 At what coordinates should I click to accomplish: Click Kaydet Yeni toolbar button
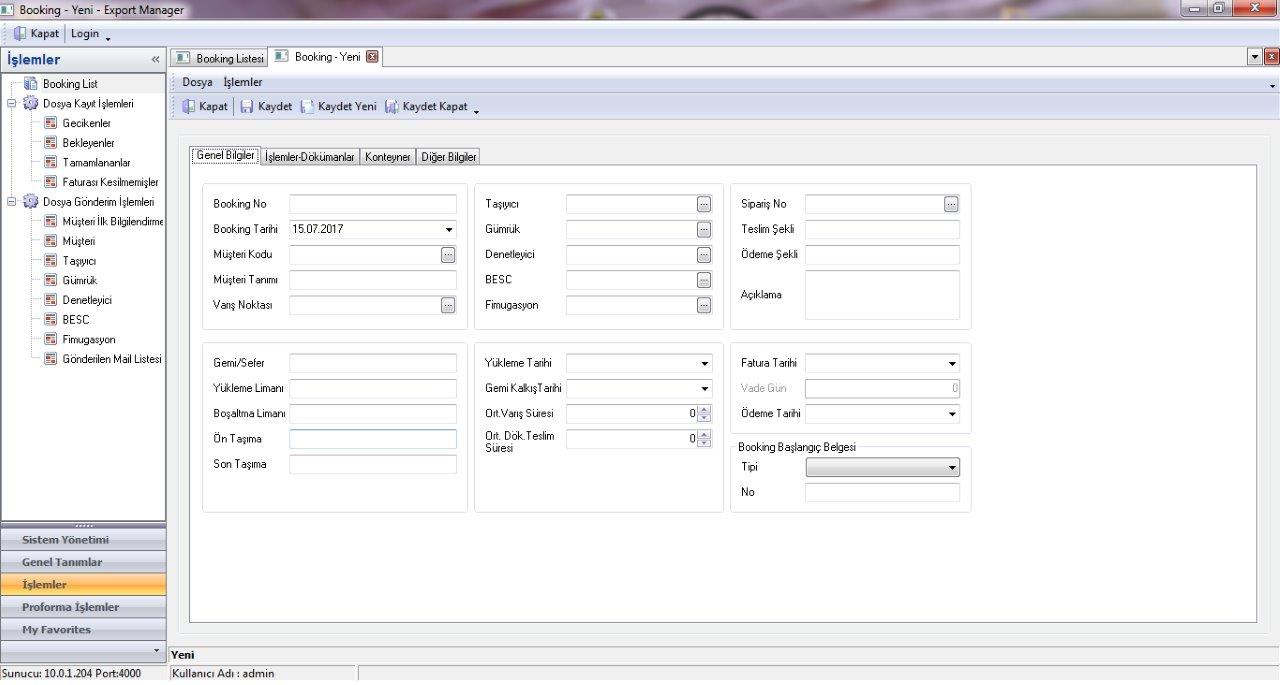pos(338,107)
